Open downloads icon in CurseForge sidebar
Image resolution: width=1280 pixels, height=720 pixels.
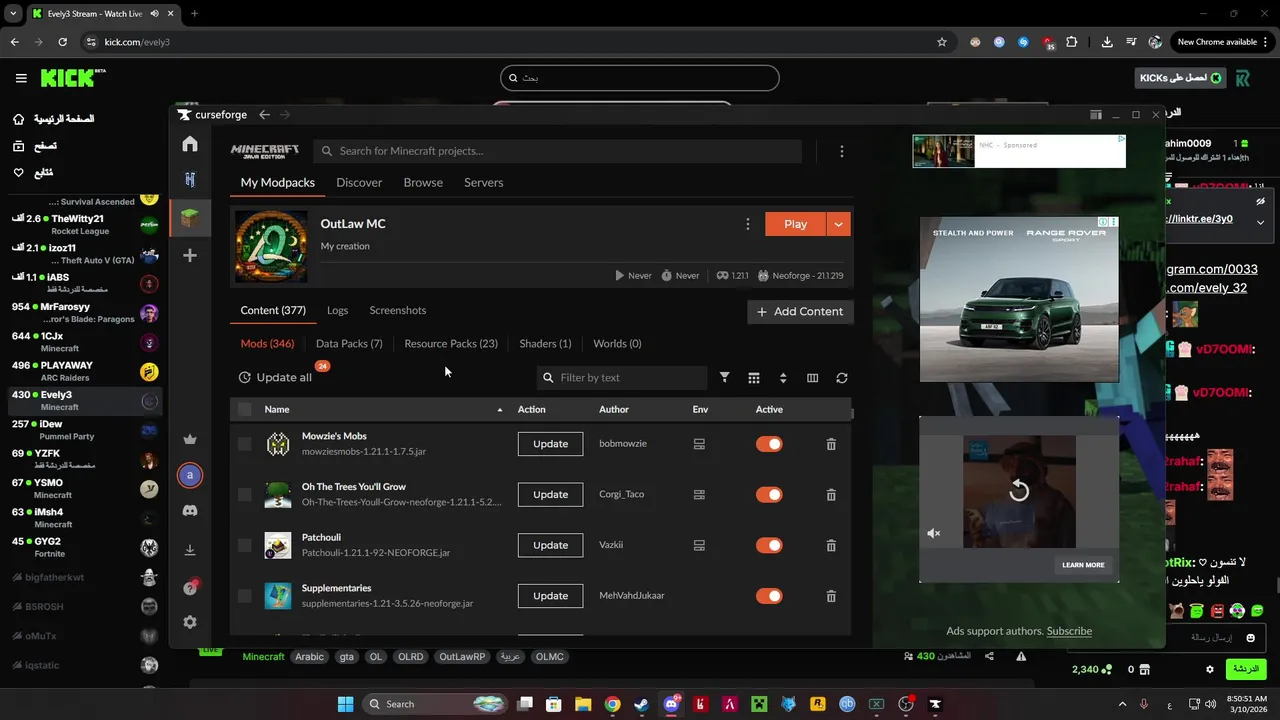[x=190, y=550]
